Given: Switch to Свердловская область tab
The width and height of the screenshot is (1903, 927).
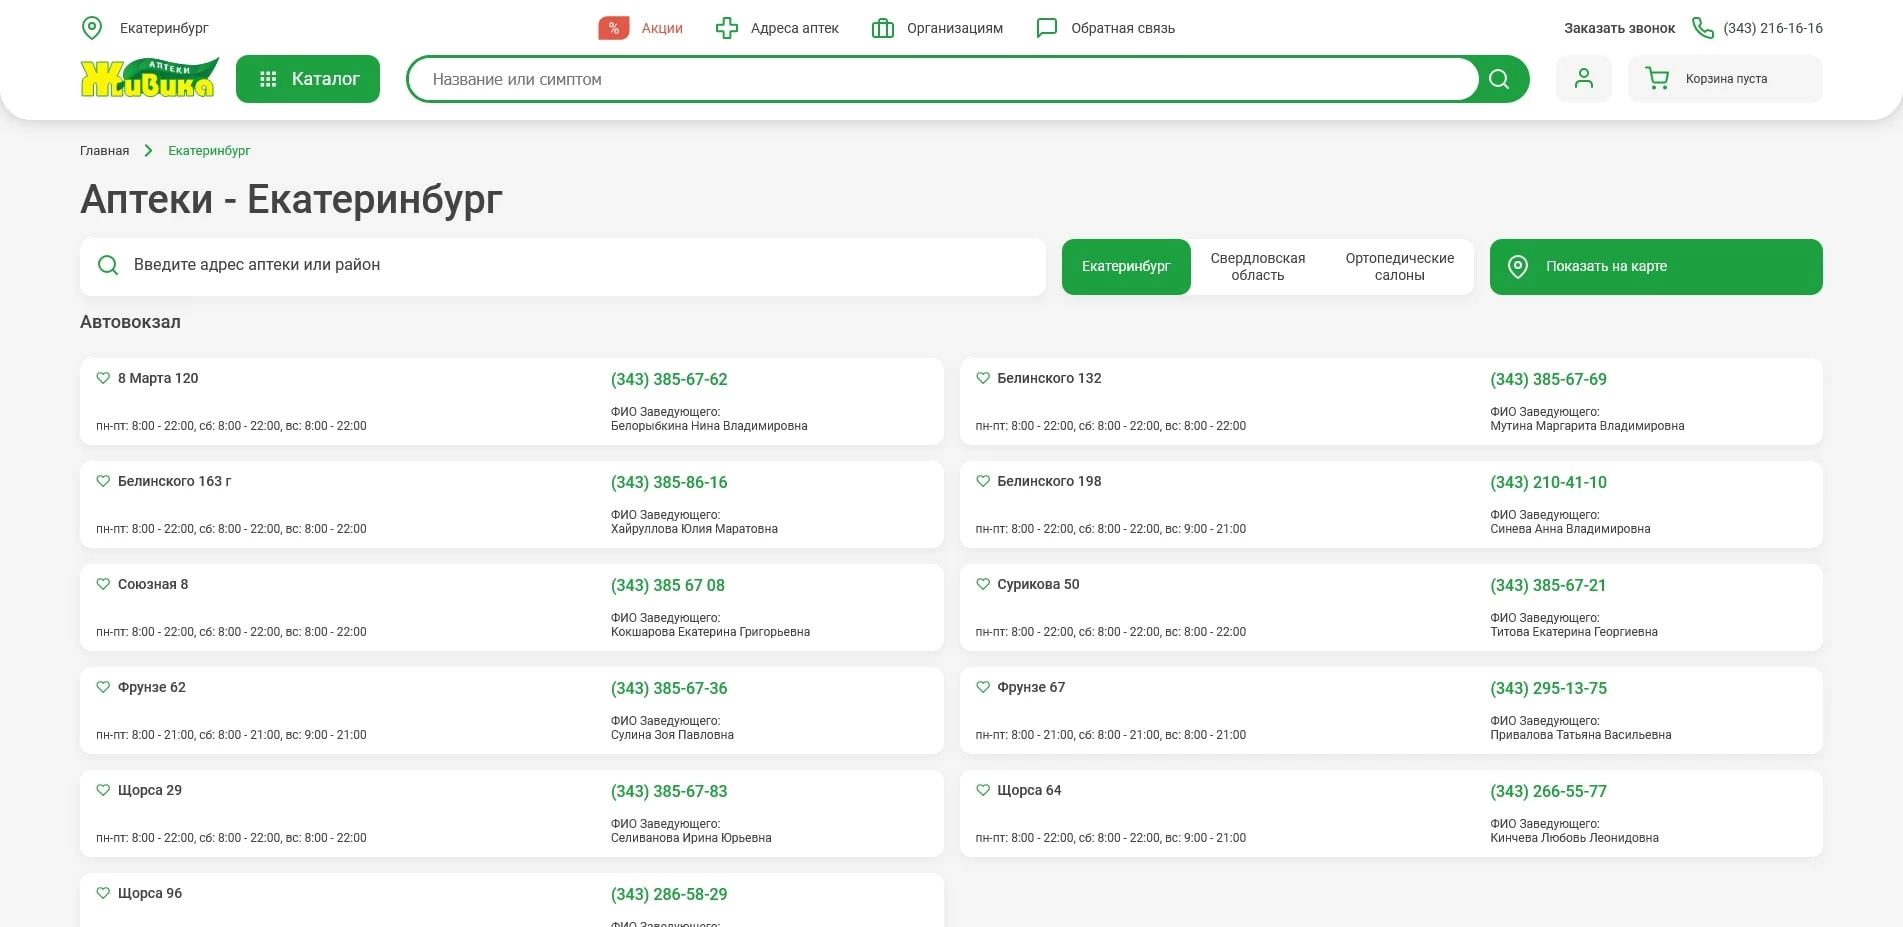Looking at the screenshot, I should (x=1257, y=267).
